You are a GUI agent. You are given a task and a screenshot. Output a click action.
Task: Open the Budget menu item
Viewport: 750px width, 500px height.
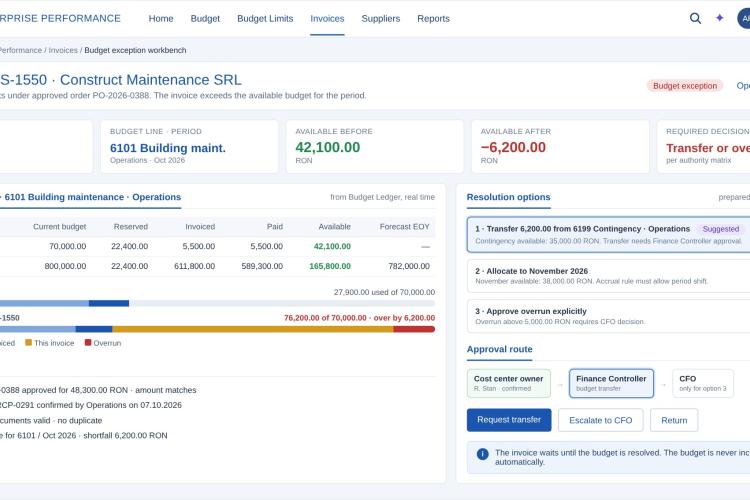pos(205,19)
